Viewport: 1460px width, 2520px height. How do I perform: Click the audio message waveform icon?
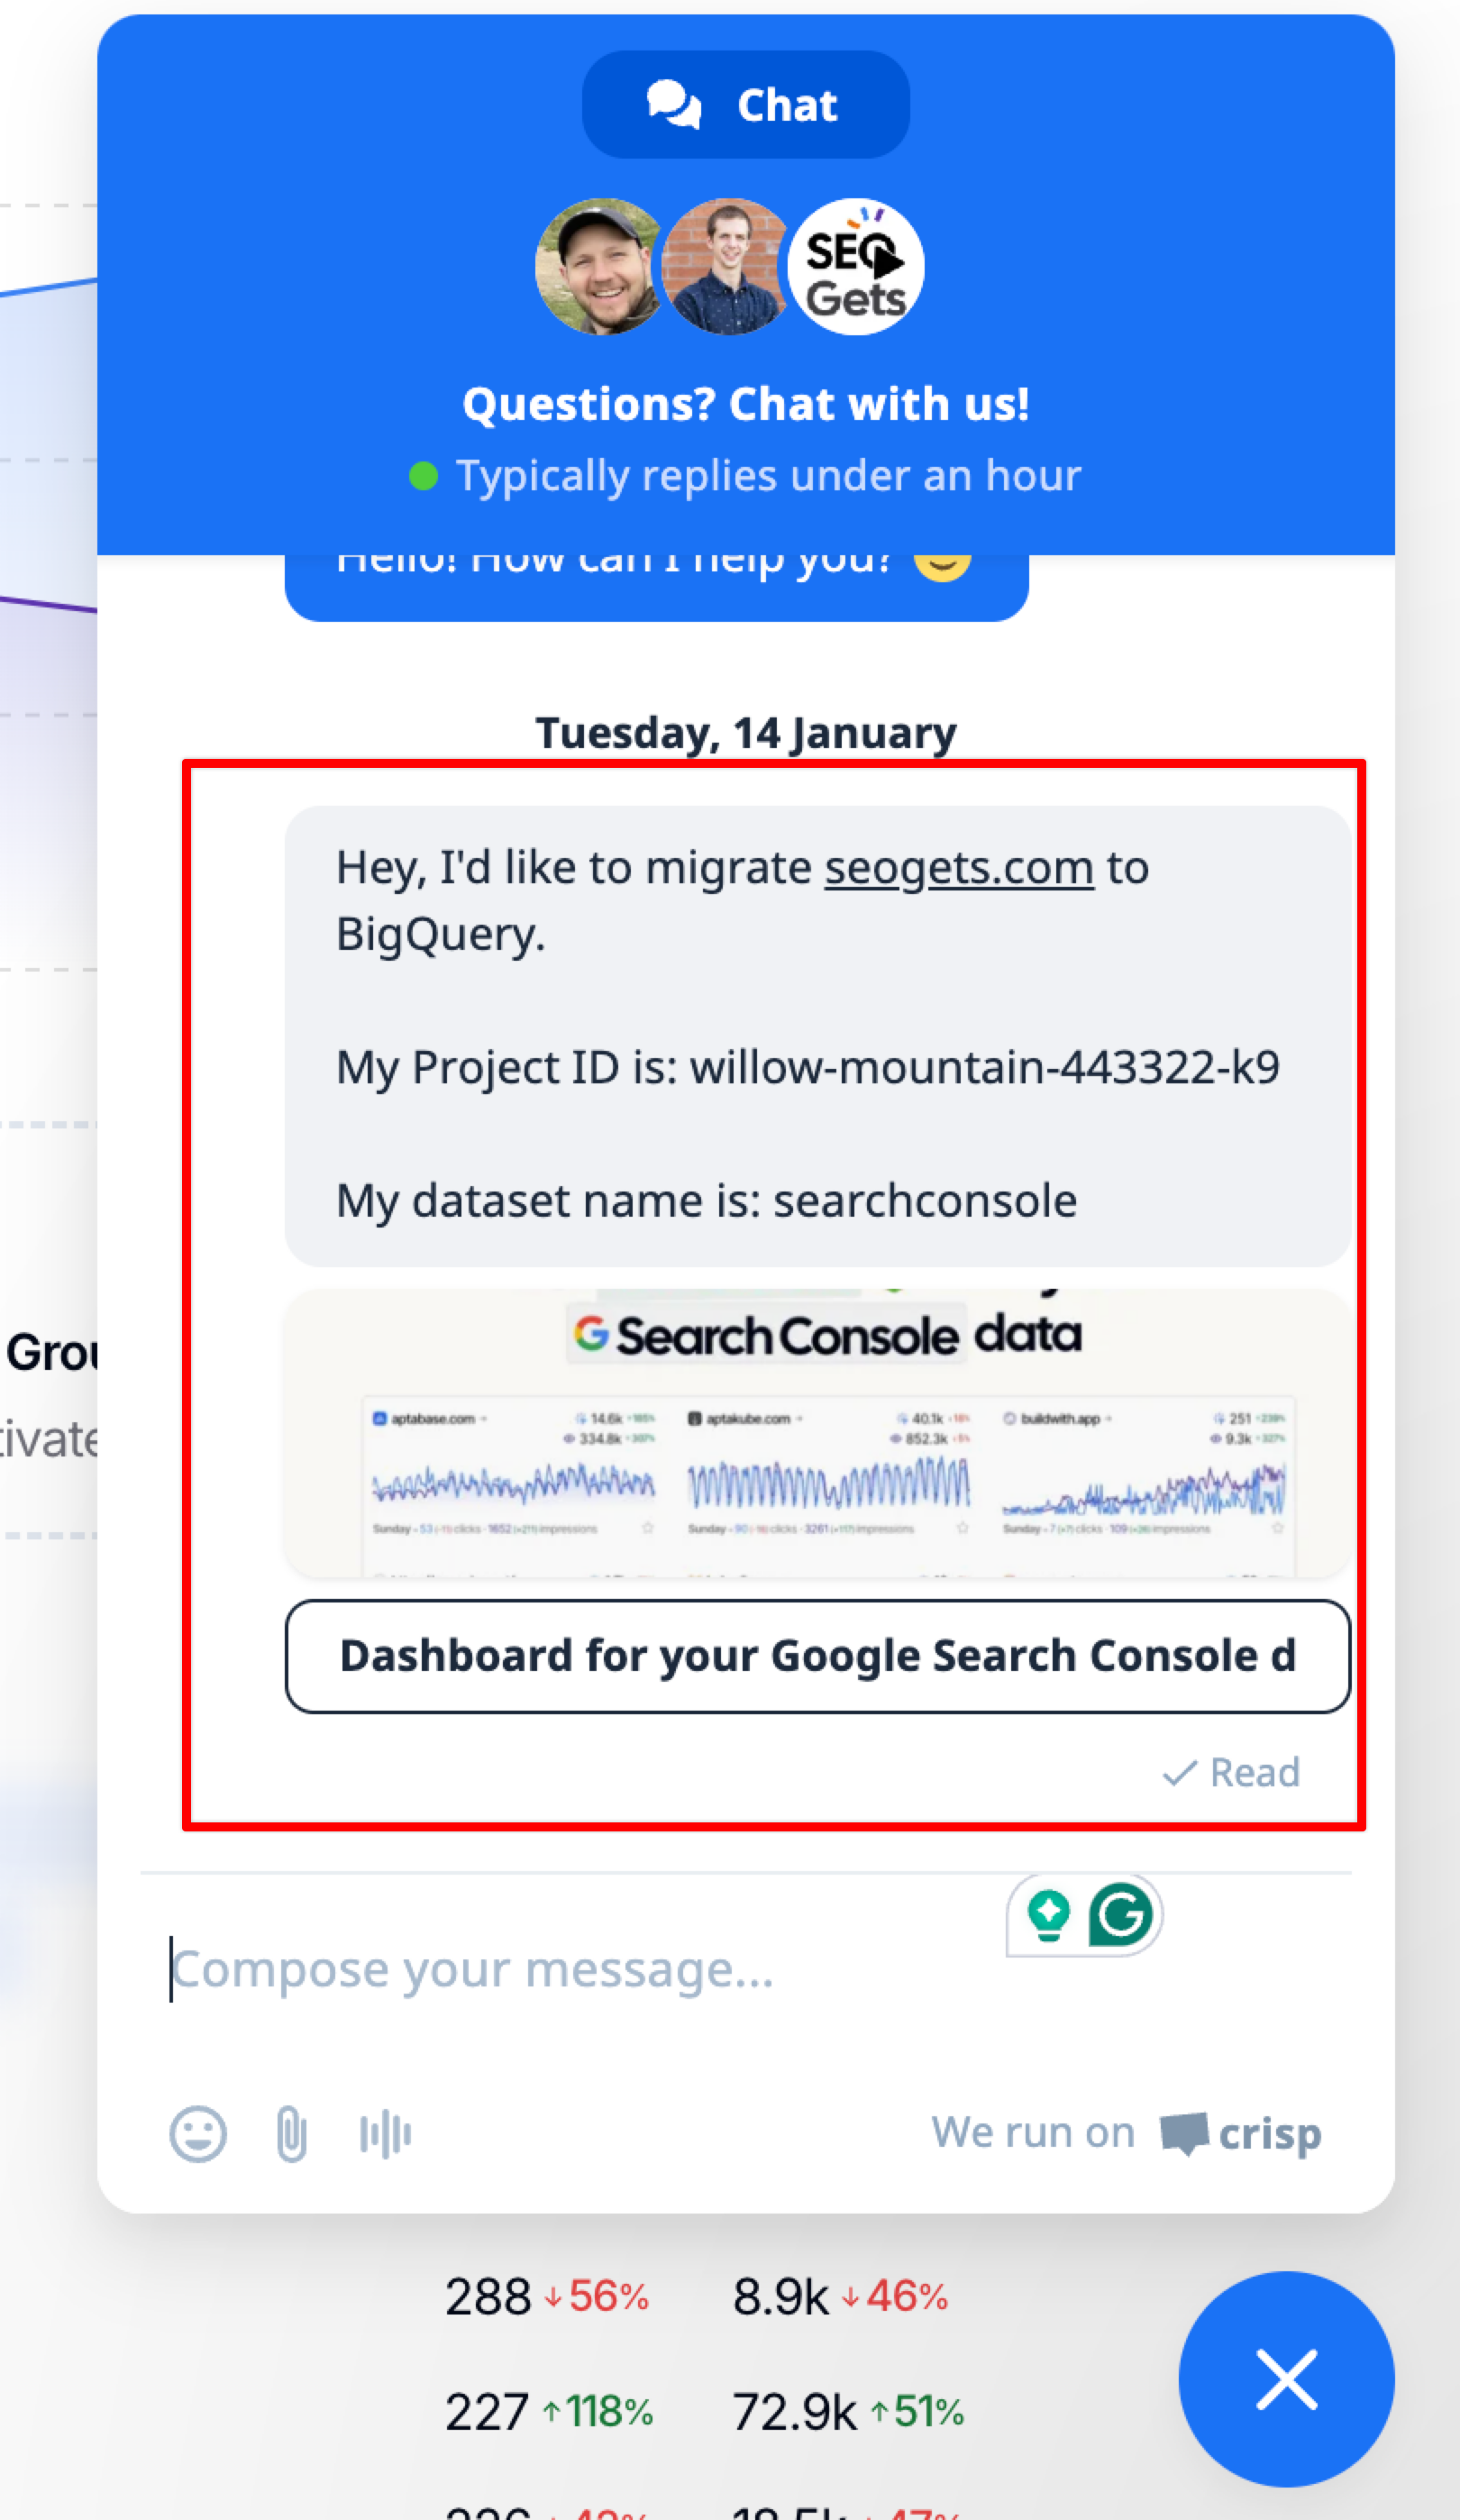[385, 2134]
